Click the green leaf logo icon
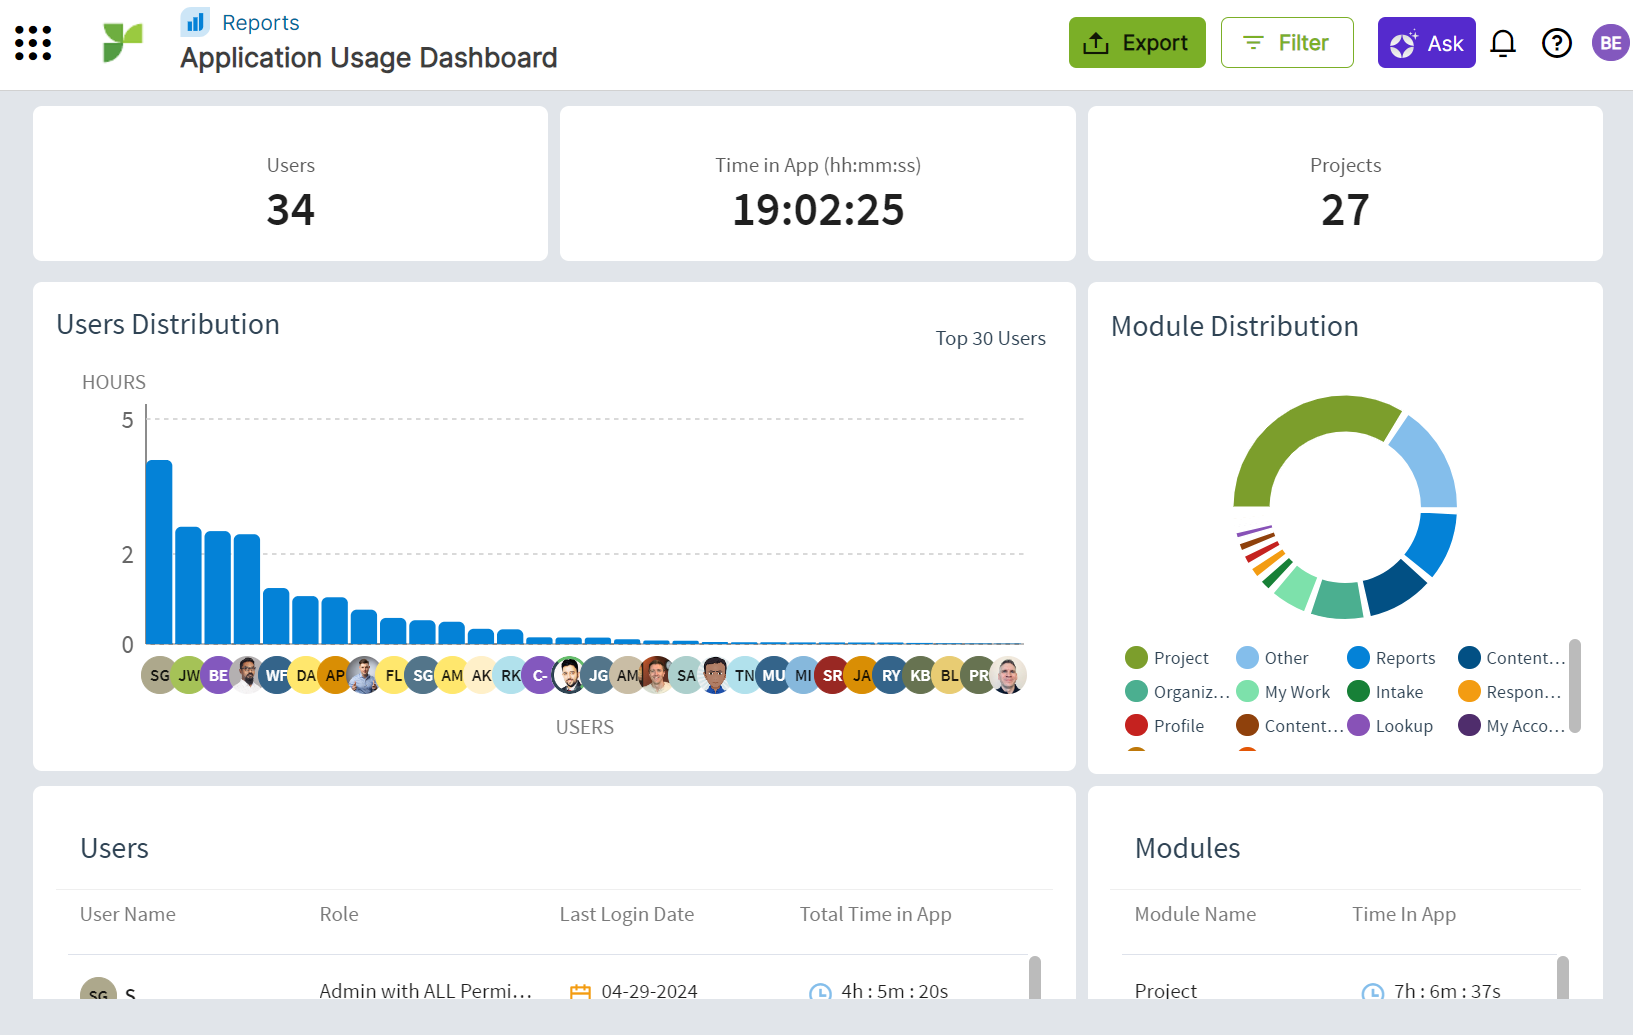The width and height of the screenshot is (1633, 1035). (x=122, y=43)
